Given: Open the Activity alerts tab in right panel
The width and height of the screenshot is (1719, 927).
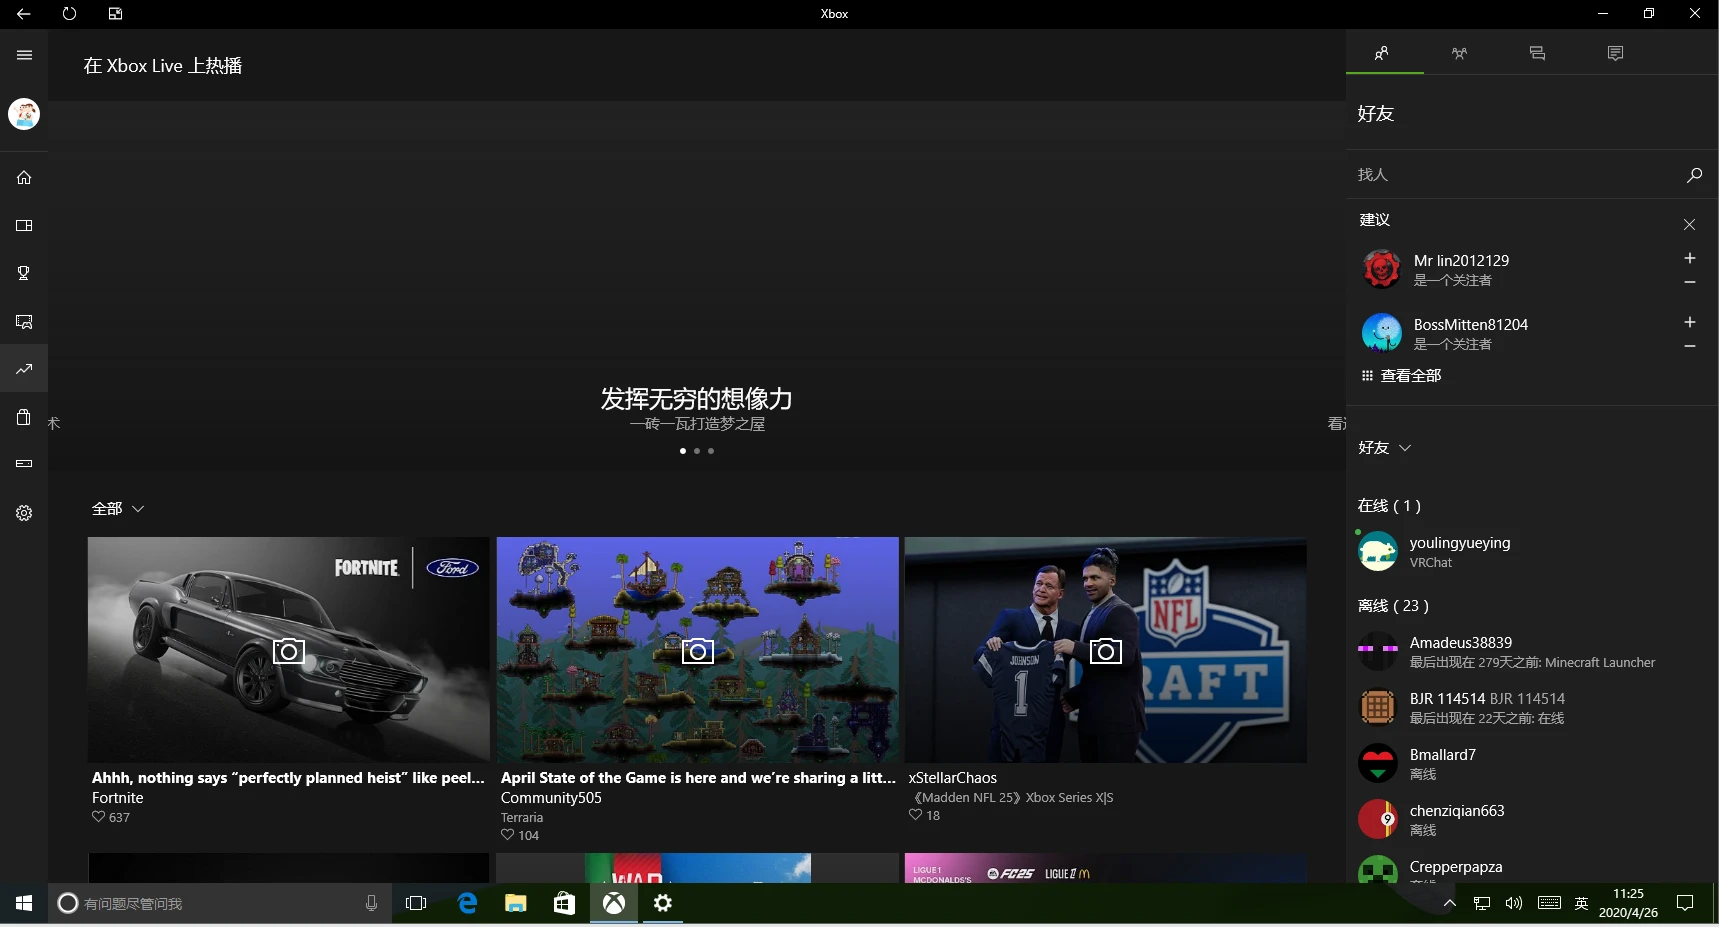Looking at the screenshot, I should coord(1615,53).
